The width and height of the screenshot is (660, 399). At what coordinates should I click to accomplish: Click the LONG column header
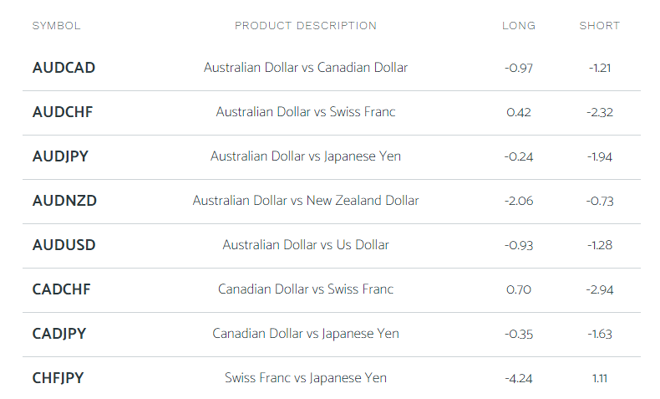point(519,26)
